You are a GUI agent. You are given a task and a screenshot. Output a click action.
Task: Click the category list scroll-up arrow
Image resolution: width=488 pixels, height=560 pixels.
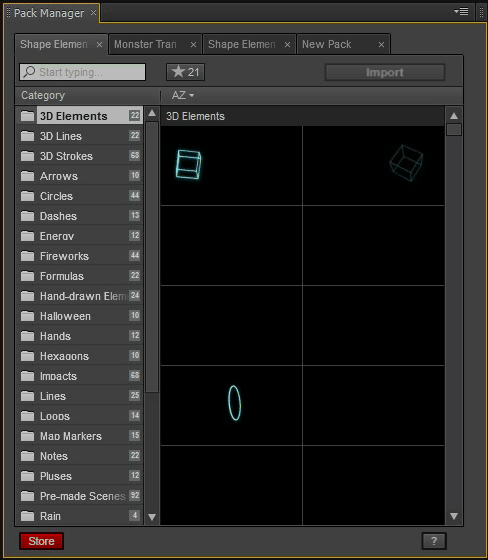click(x=152, y=113)
